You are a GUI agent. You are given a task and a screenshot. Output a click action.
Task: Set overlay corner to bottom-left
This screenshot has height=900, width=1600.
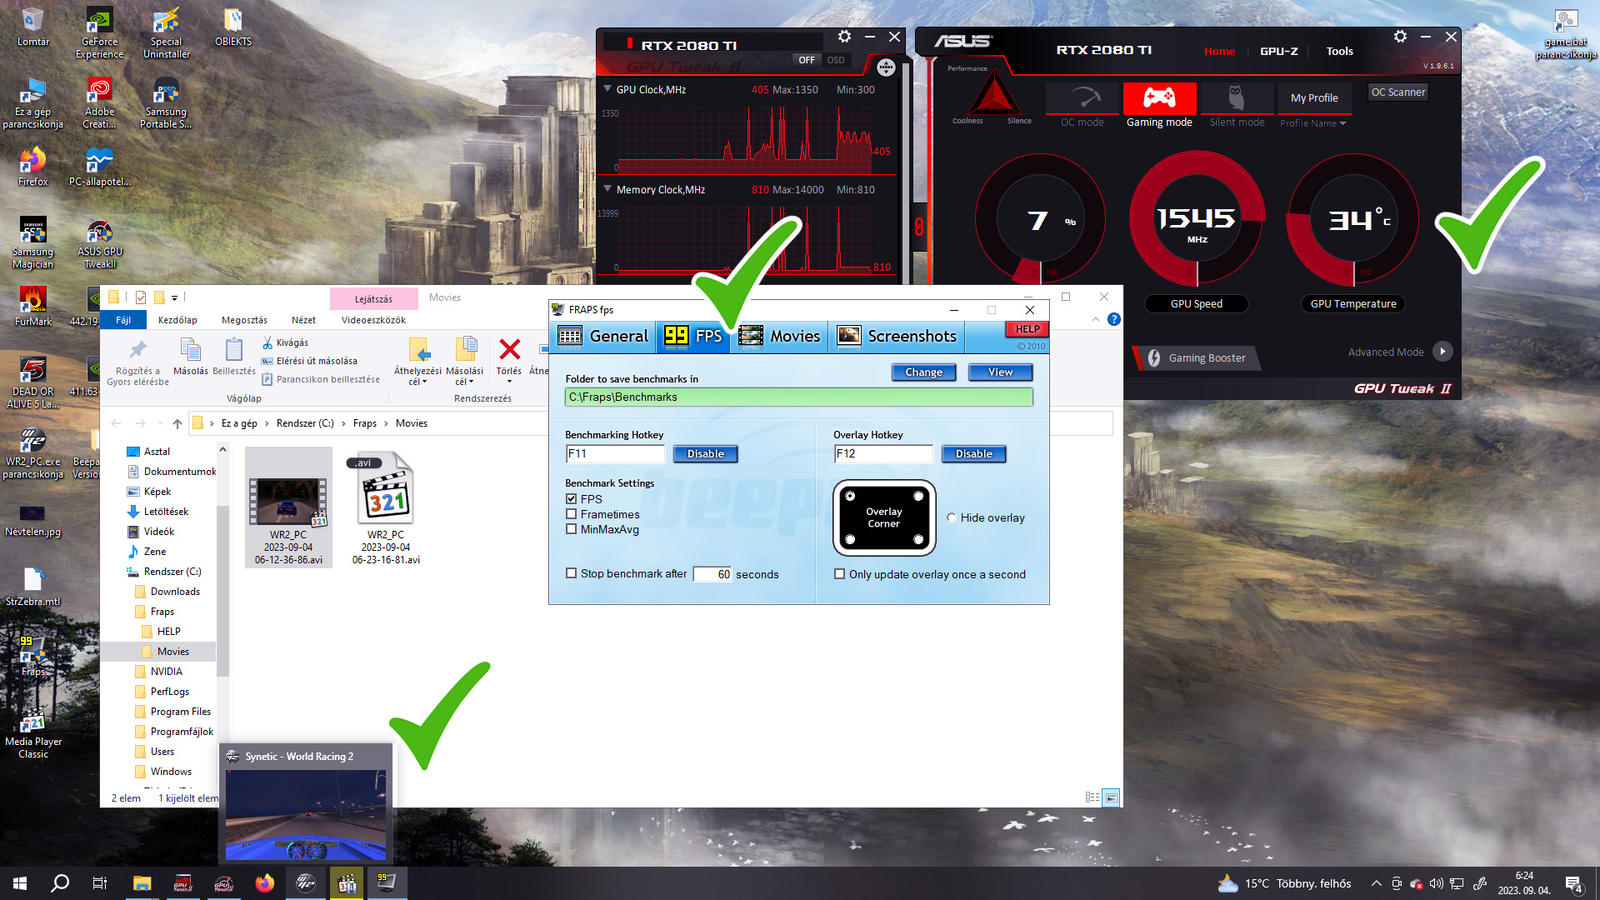850,540
